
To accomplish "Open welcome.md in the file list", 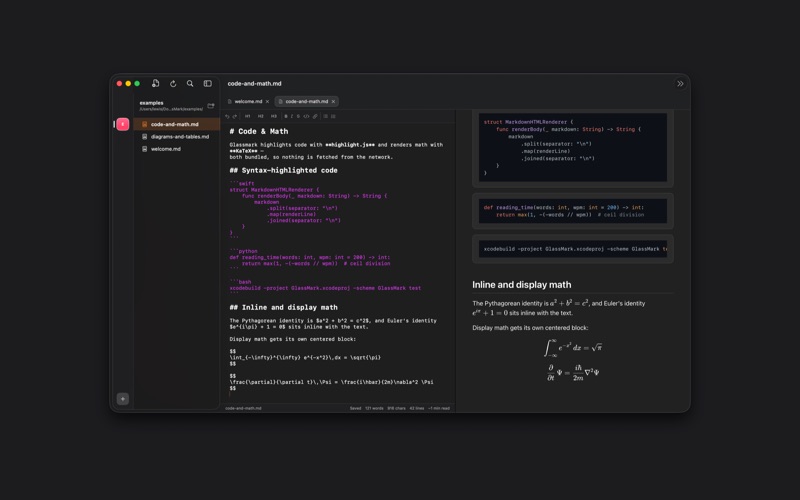I will (x=177, y=149).
